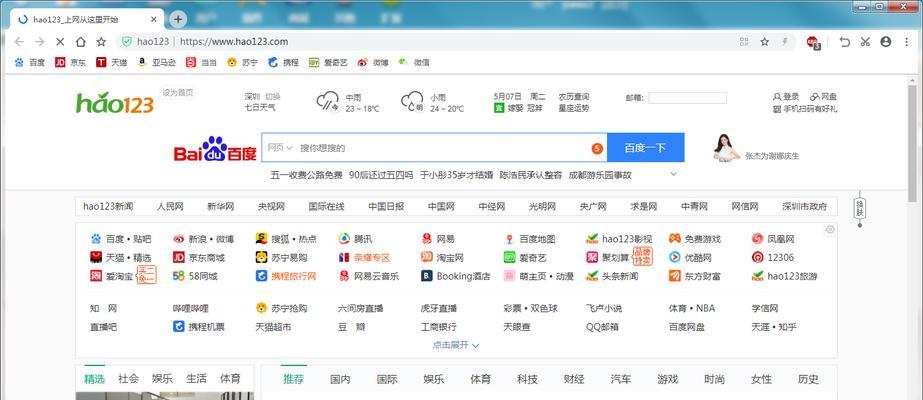Click 设为首页 link
923x400 pixels.
(178, 92)
